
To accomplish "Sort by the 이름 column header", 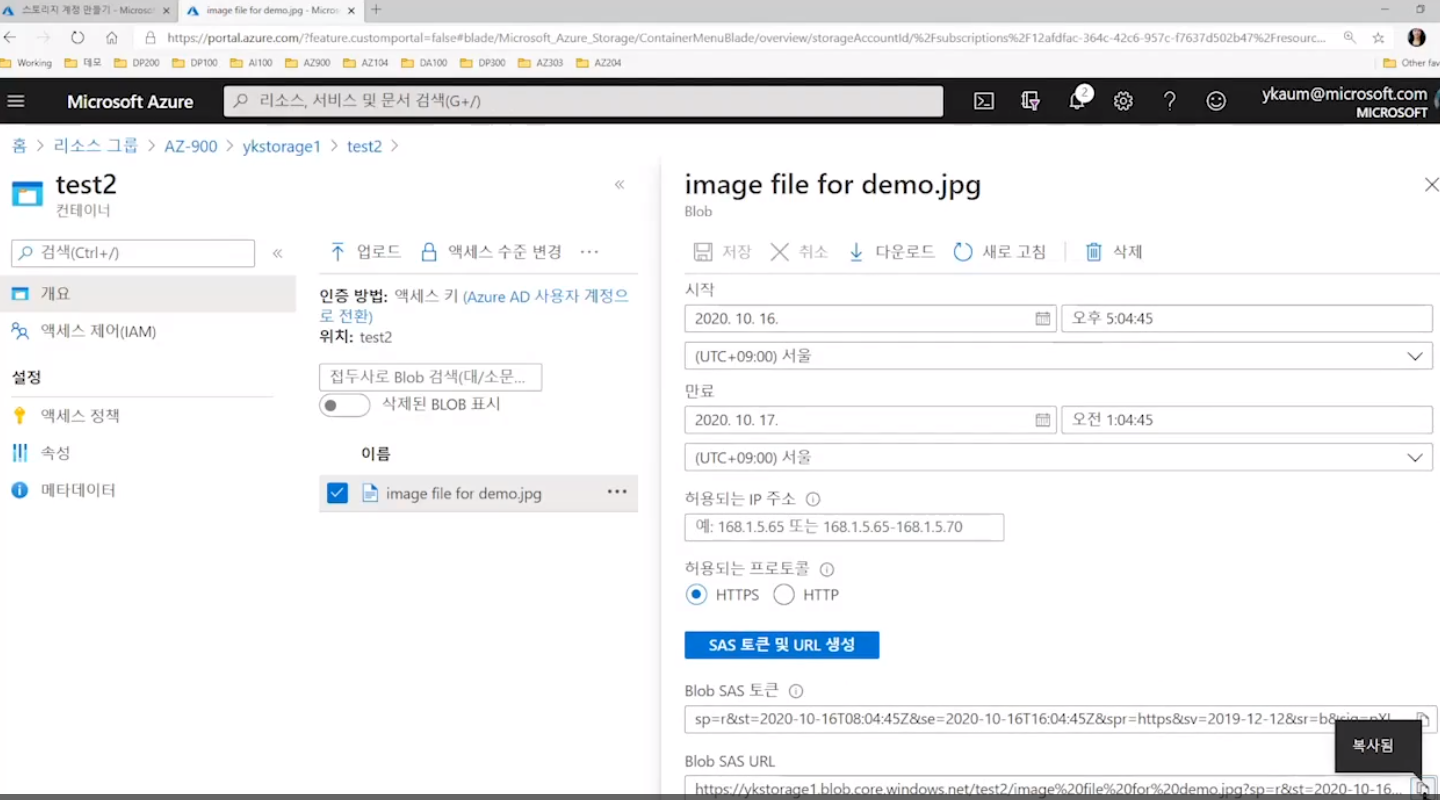I will pos(376,454).
